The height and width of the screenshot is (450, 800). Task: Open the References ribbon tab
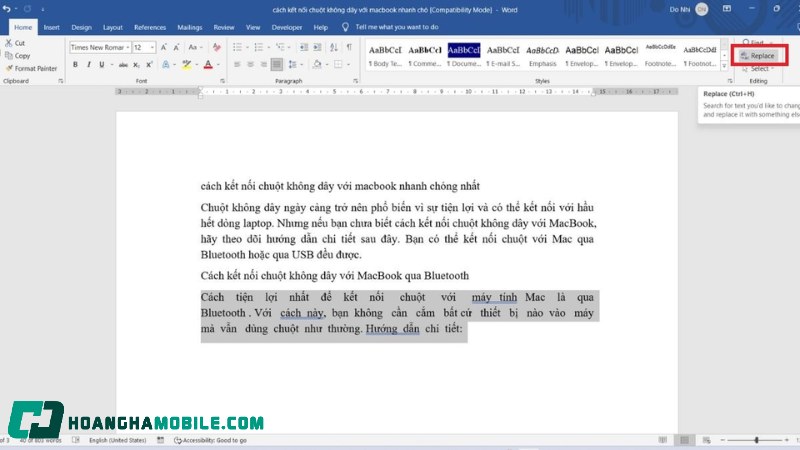150,28
